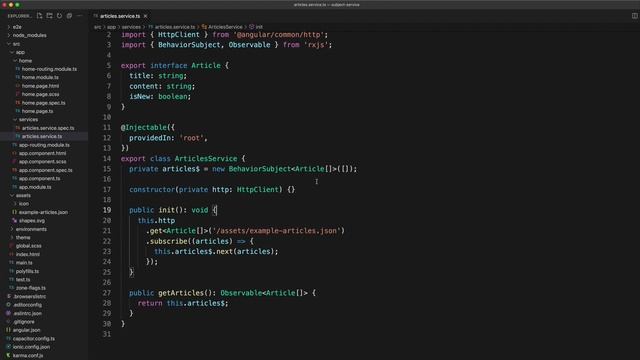This screenshot has width=640, height=360.
Task: Open home.page.spec.ts file
Action: [43, 103]
